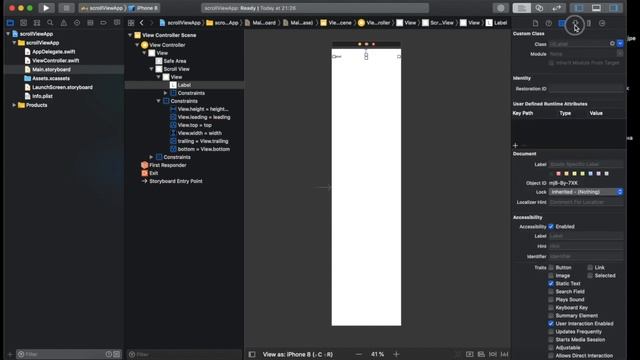Stop the running app
Viewport: 640px width, 360px height.
pos(66,8)
